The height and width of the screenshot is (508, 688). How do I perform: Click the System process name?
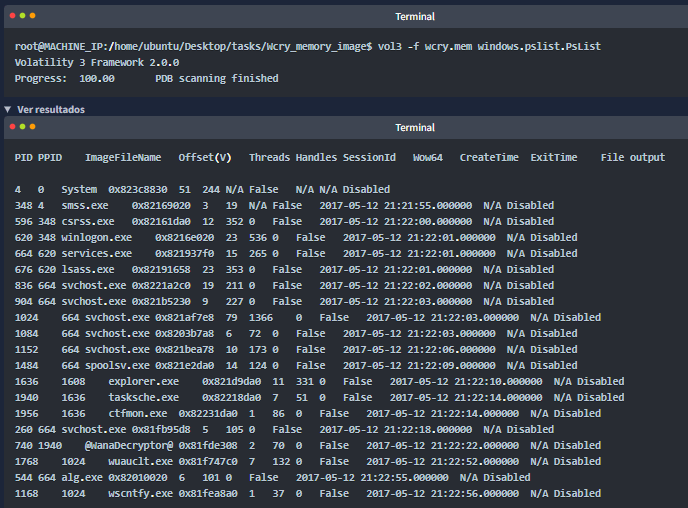(x=79, y=190)
